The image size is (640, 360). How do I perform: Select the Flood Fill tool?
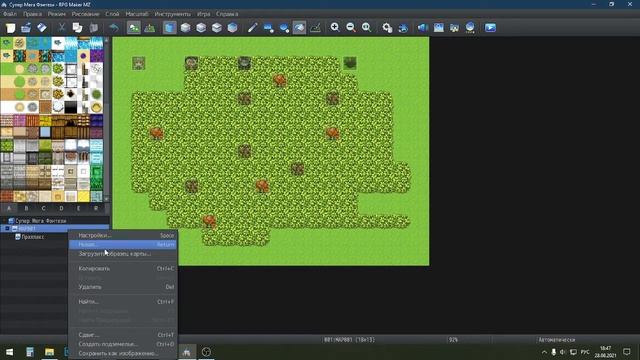299,28
